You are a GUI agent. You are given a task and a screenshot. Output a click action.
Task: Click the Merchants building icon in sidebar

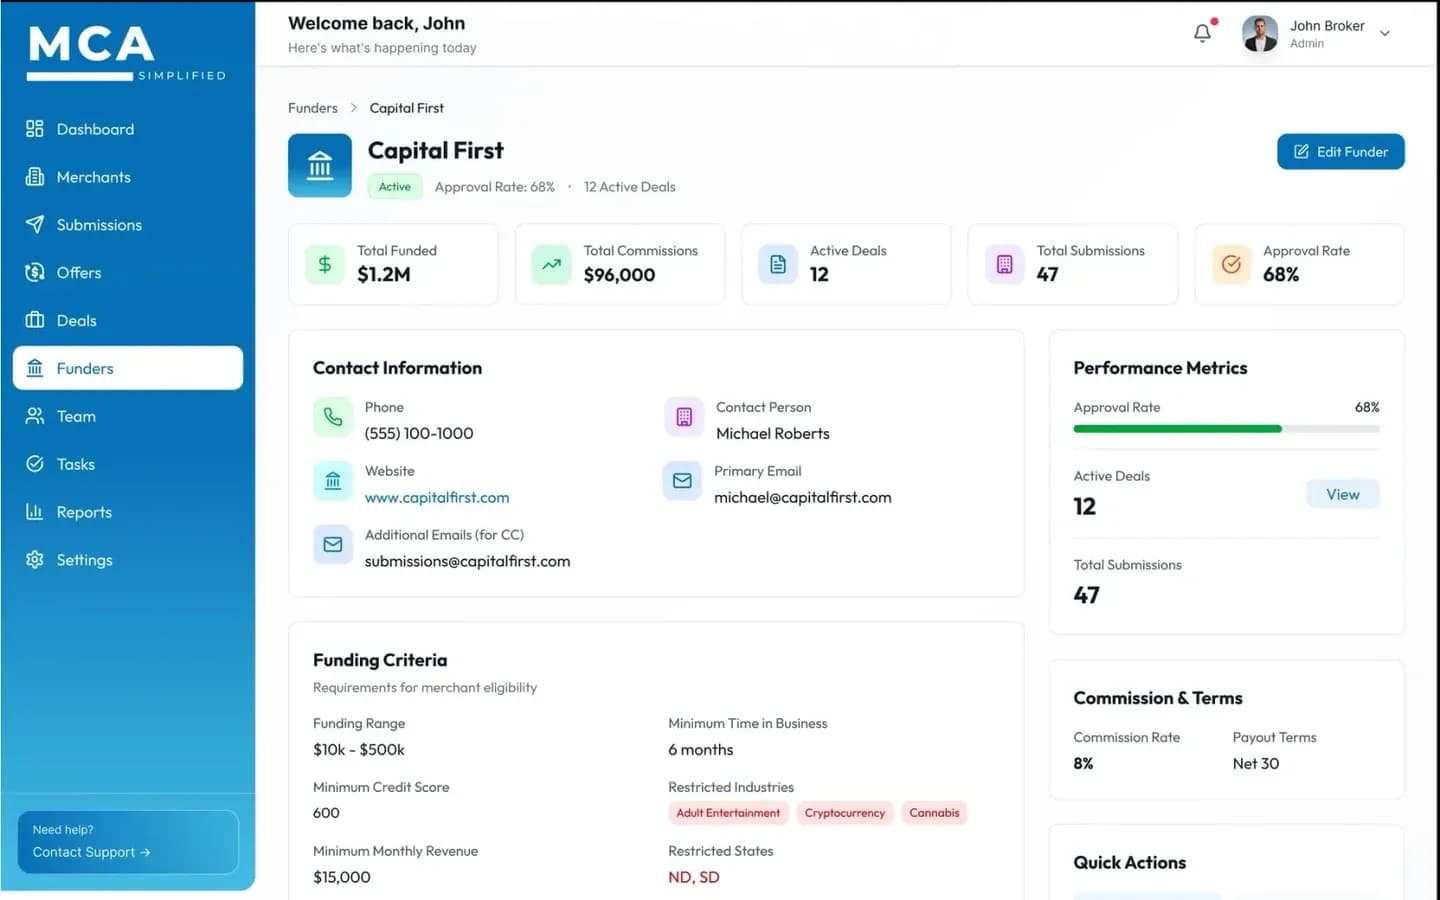pos(35,177)
